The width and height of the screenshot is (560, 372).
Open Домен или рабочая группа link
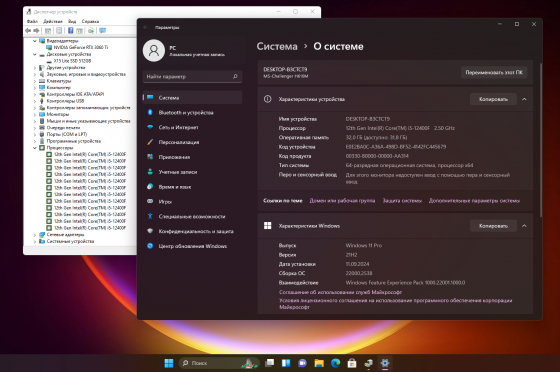tap(342, 201)
